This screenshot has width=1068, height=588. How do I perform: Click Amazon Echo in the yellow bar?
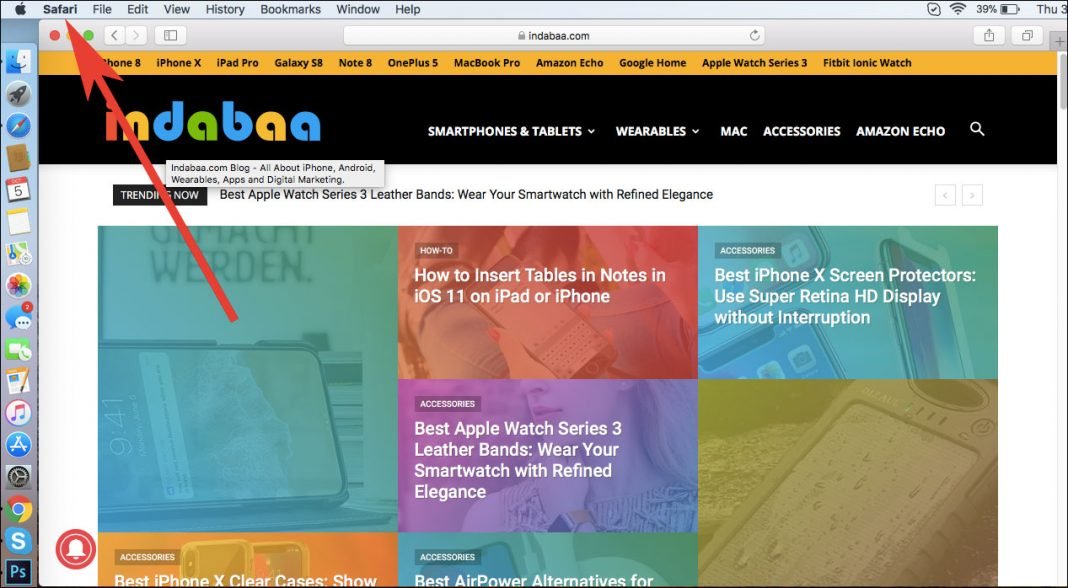569,63
